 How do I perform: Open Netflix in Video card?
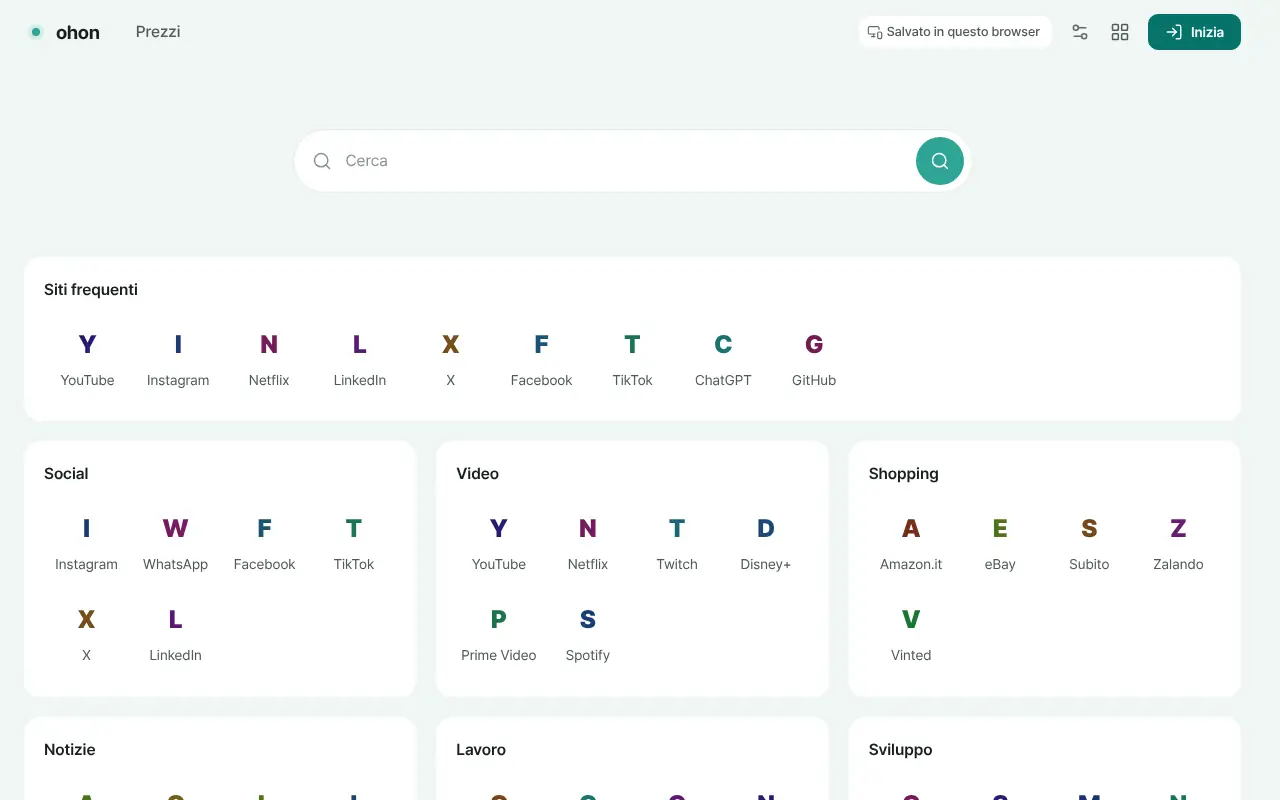click(x=588, y=544)
